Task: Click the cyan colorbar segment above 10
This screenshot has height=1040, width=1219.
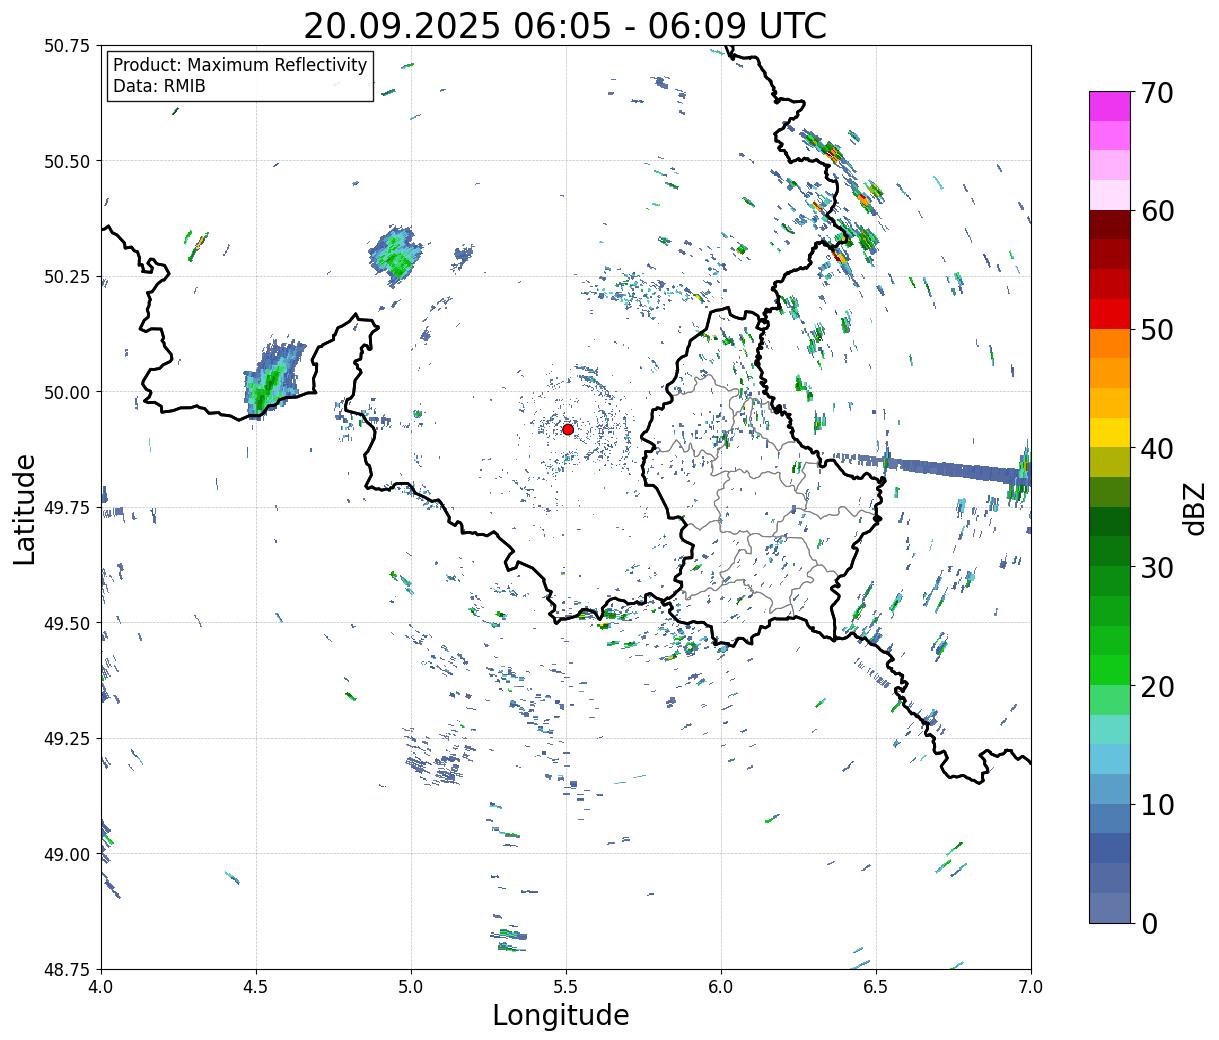Action: tap(1110, 759)
